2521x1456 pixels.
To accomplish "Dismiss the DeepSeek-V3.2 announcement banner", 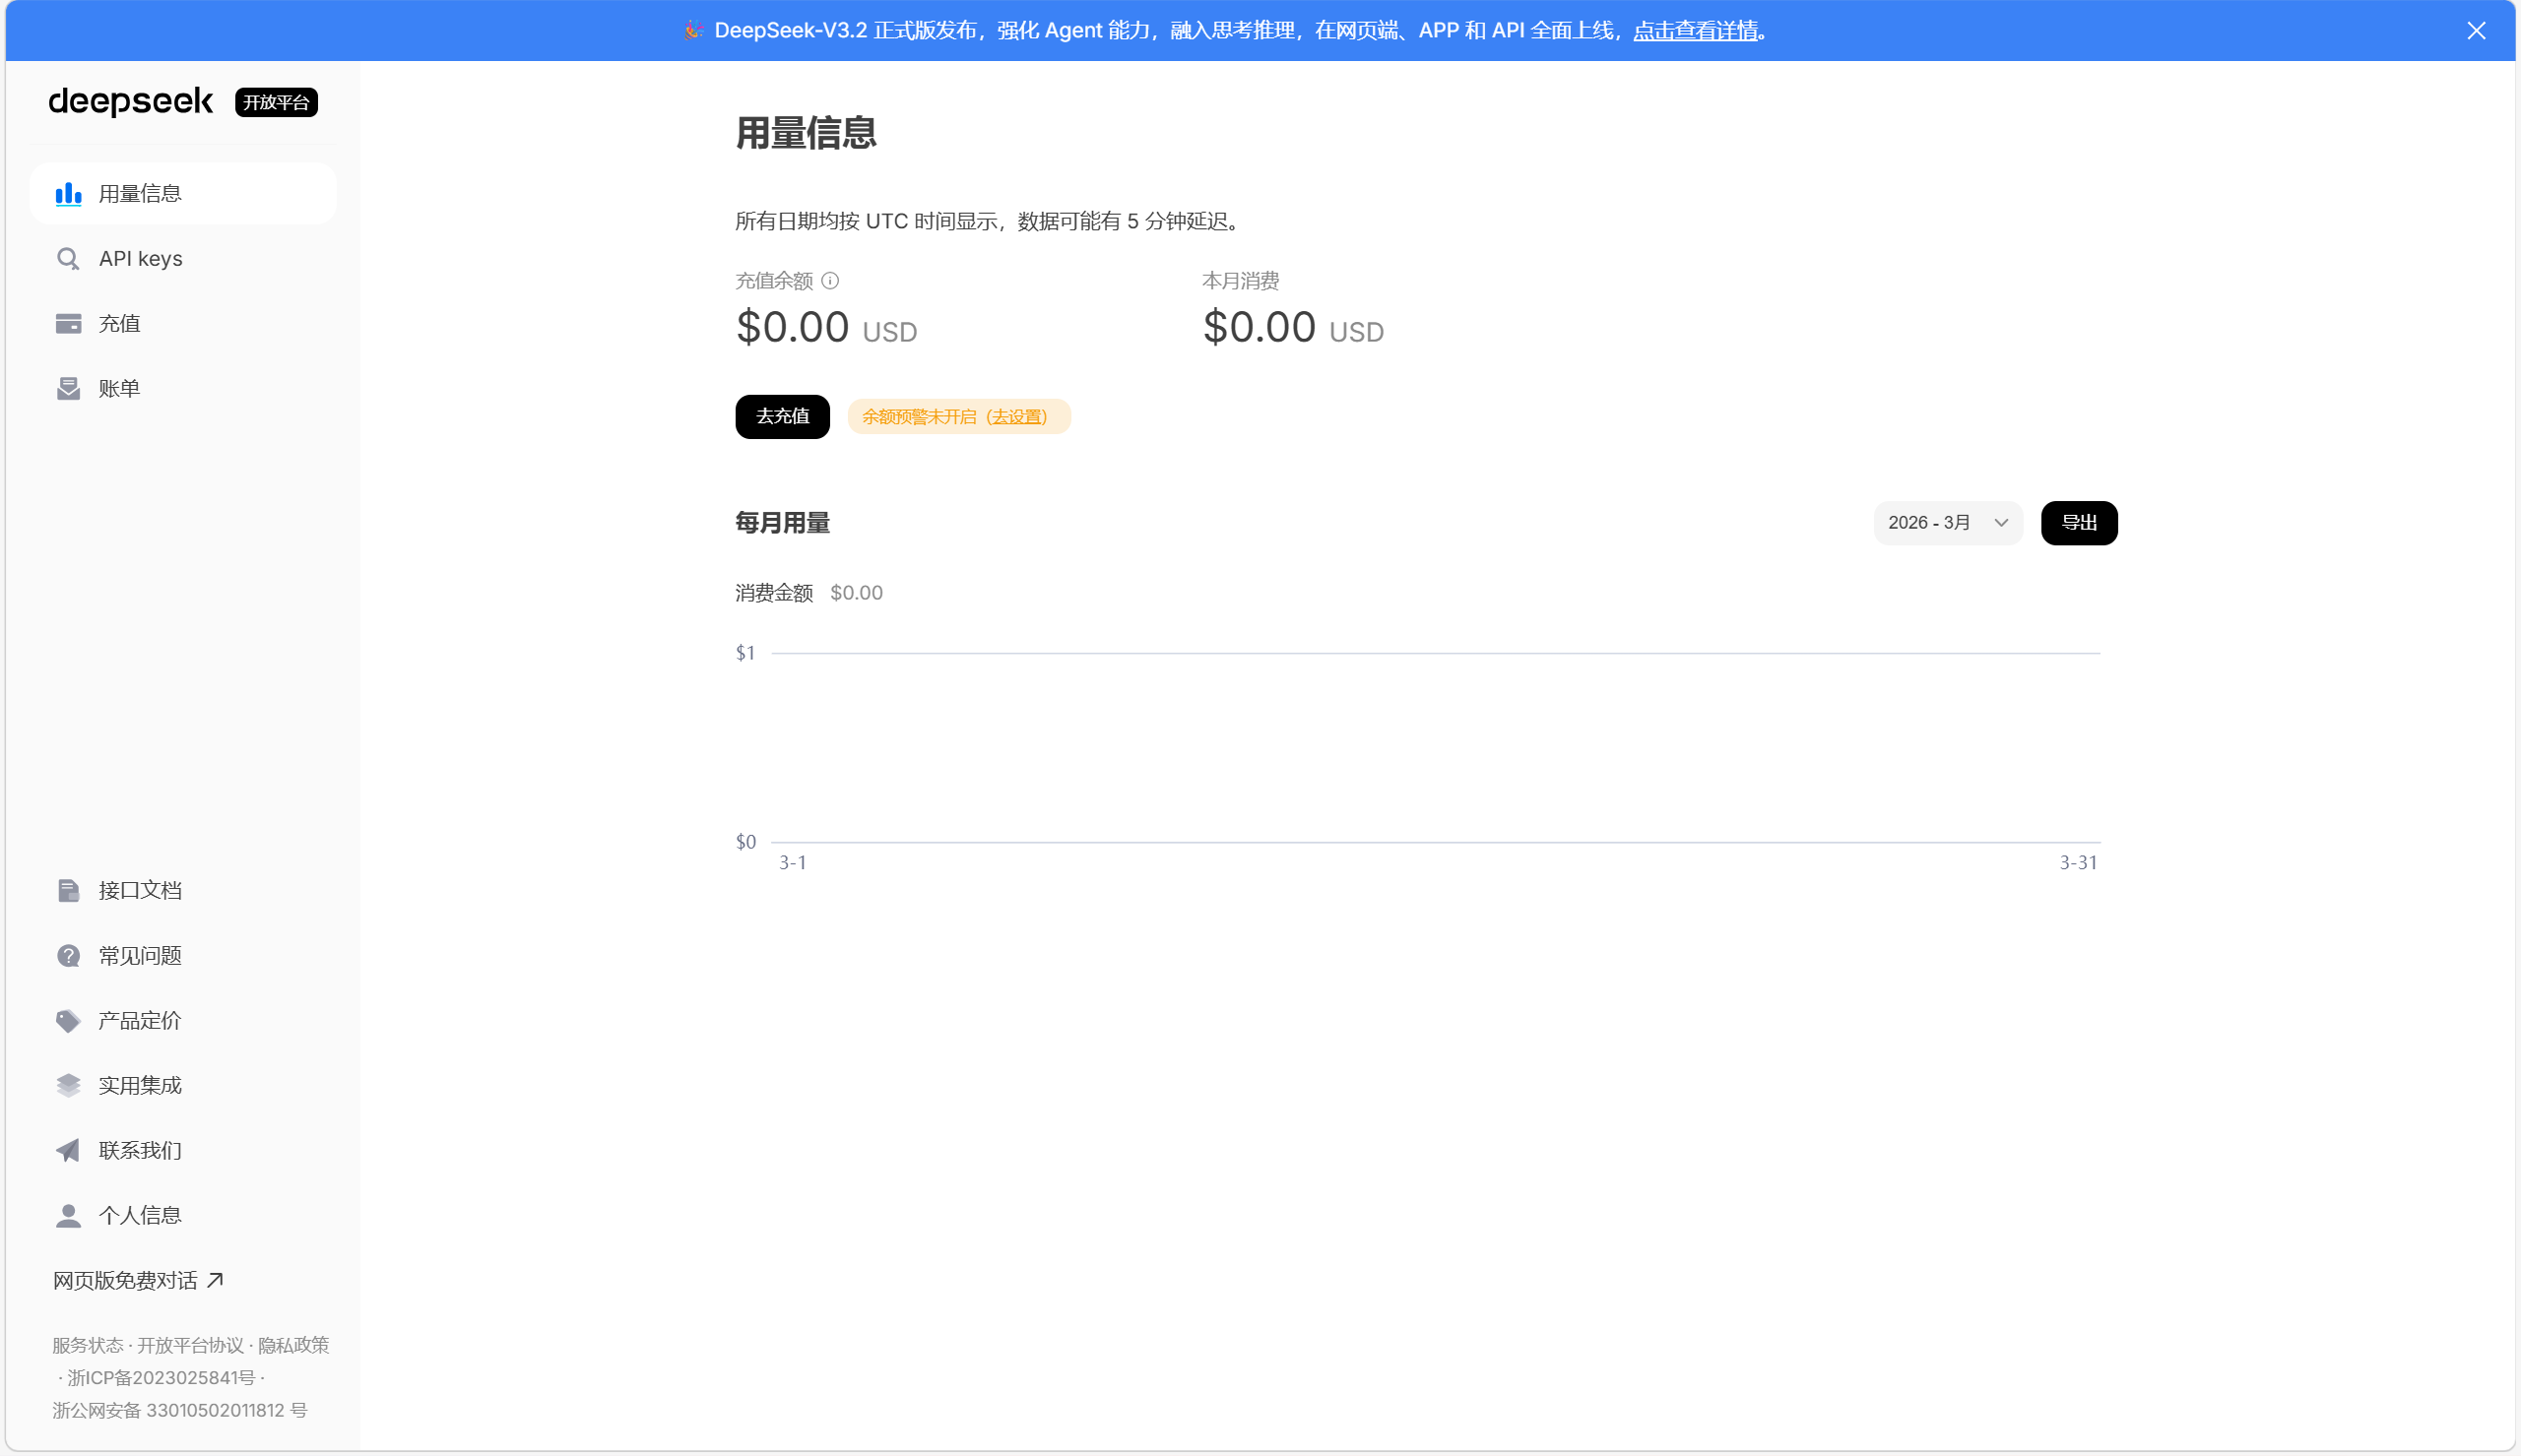I will [x=2476, y=31].
